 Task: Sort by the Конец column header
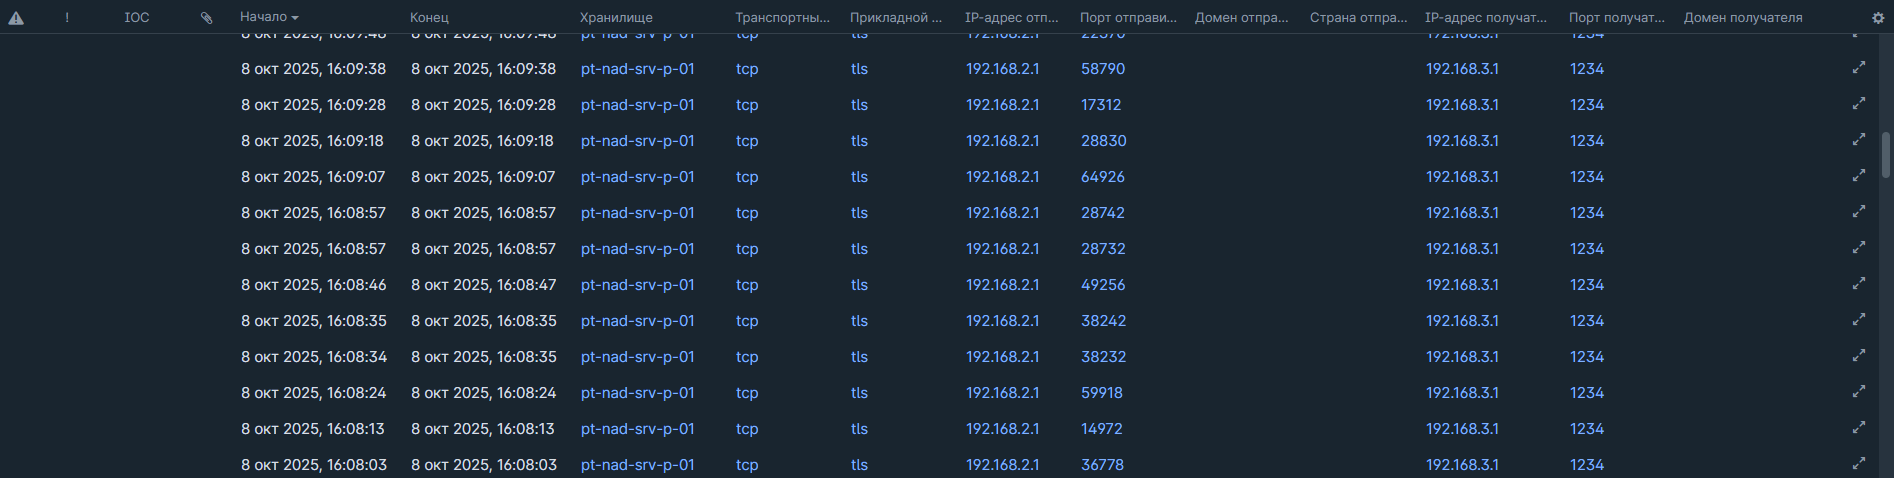[429, 18]
